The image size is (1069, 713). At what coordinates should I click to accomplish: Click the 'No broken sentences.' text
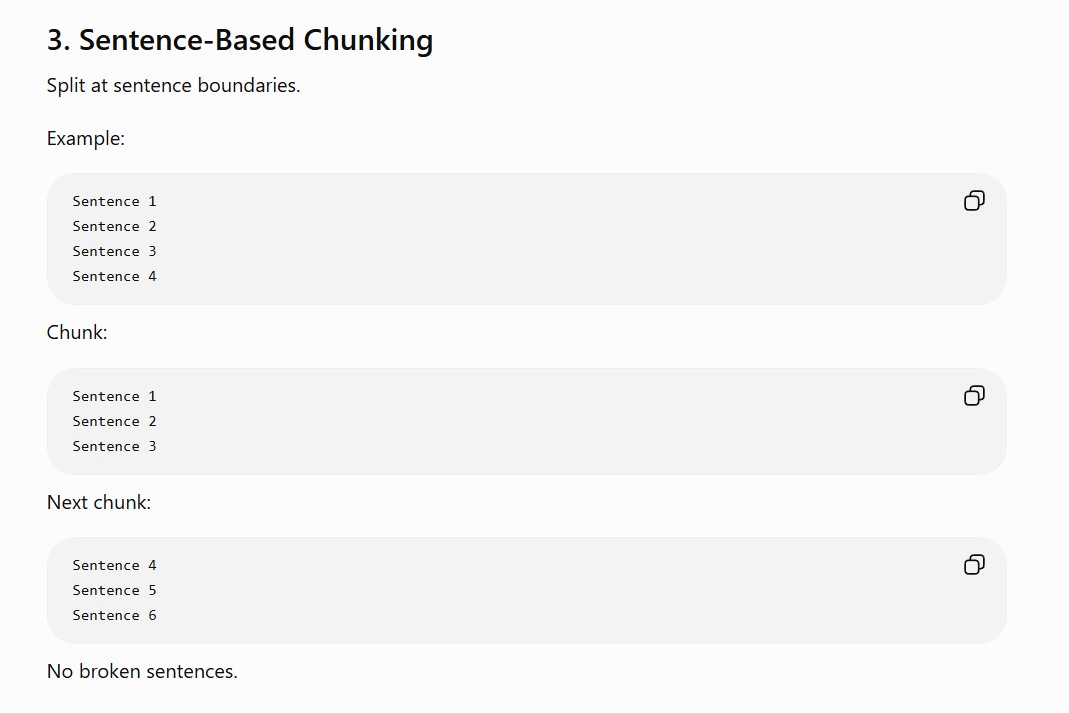pos(142,671)
